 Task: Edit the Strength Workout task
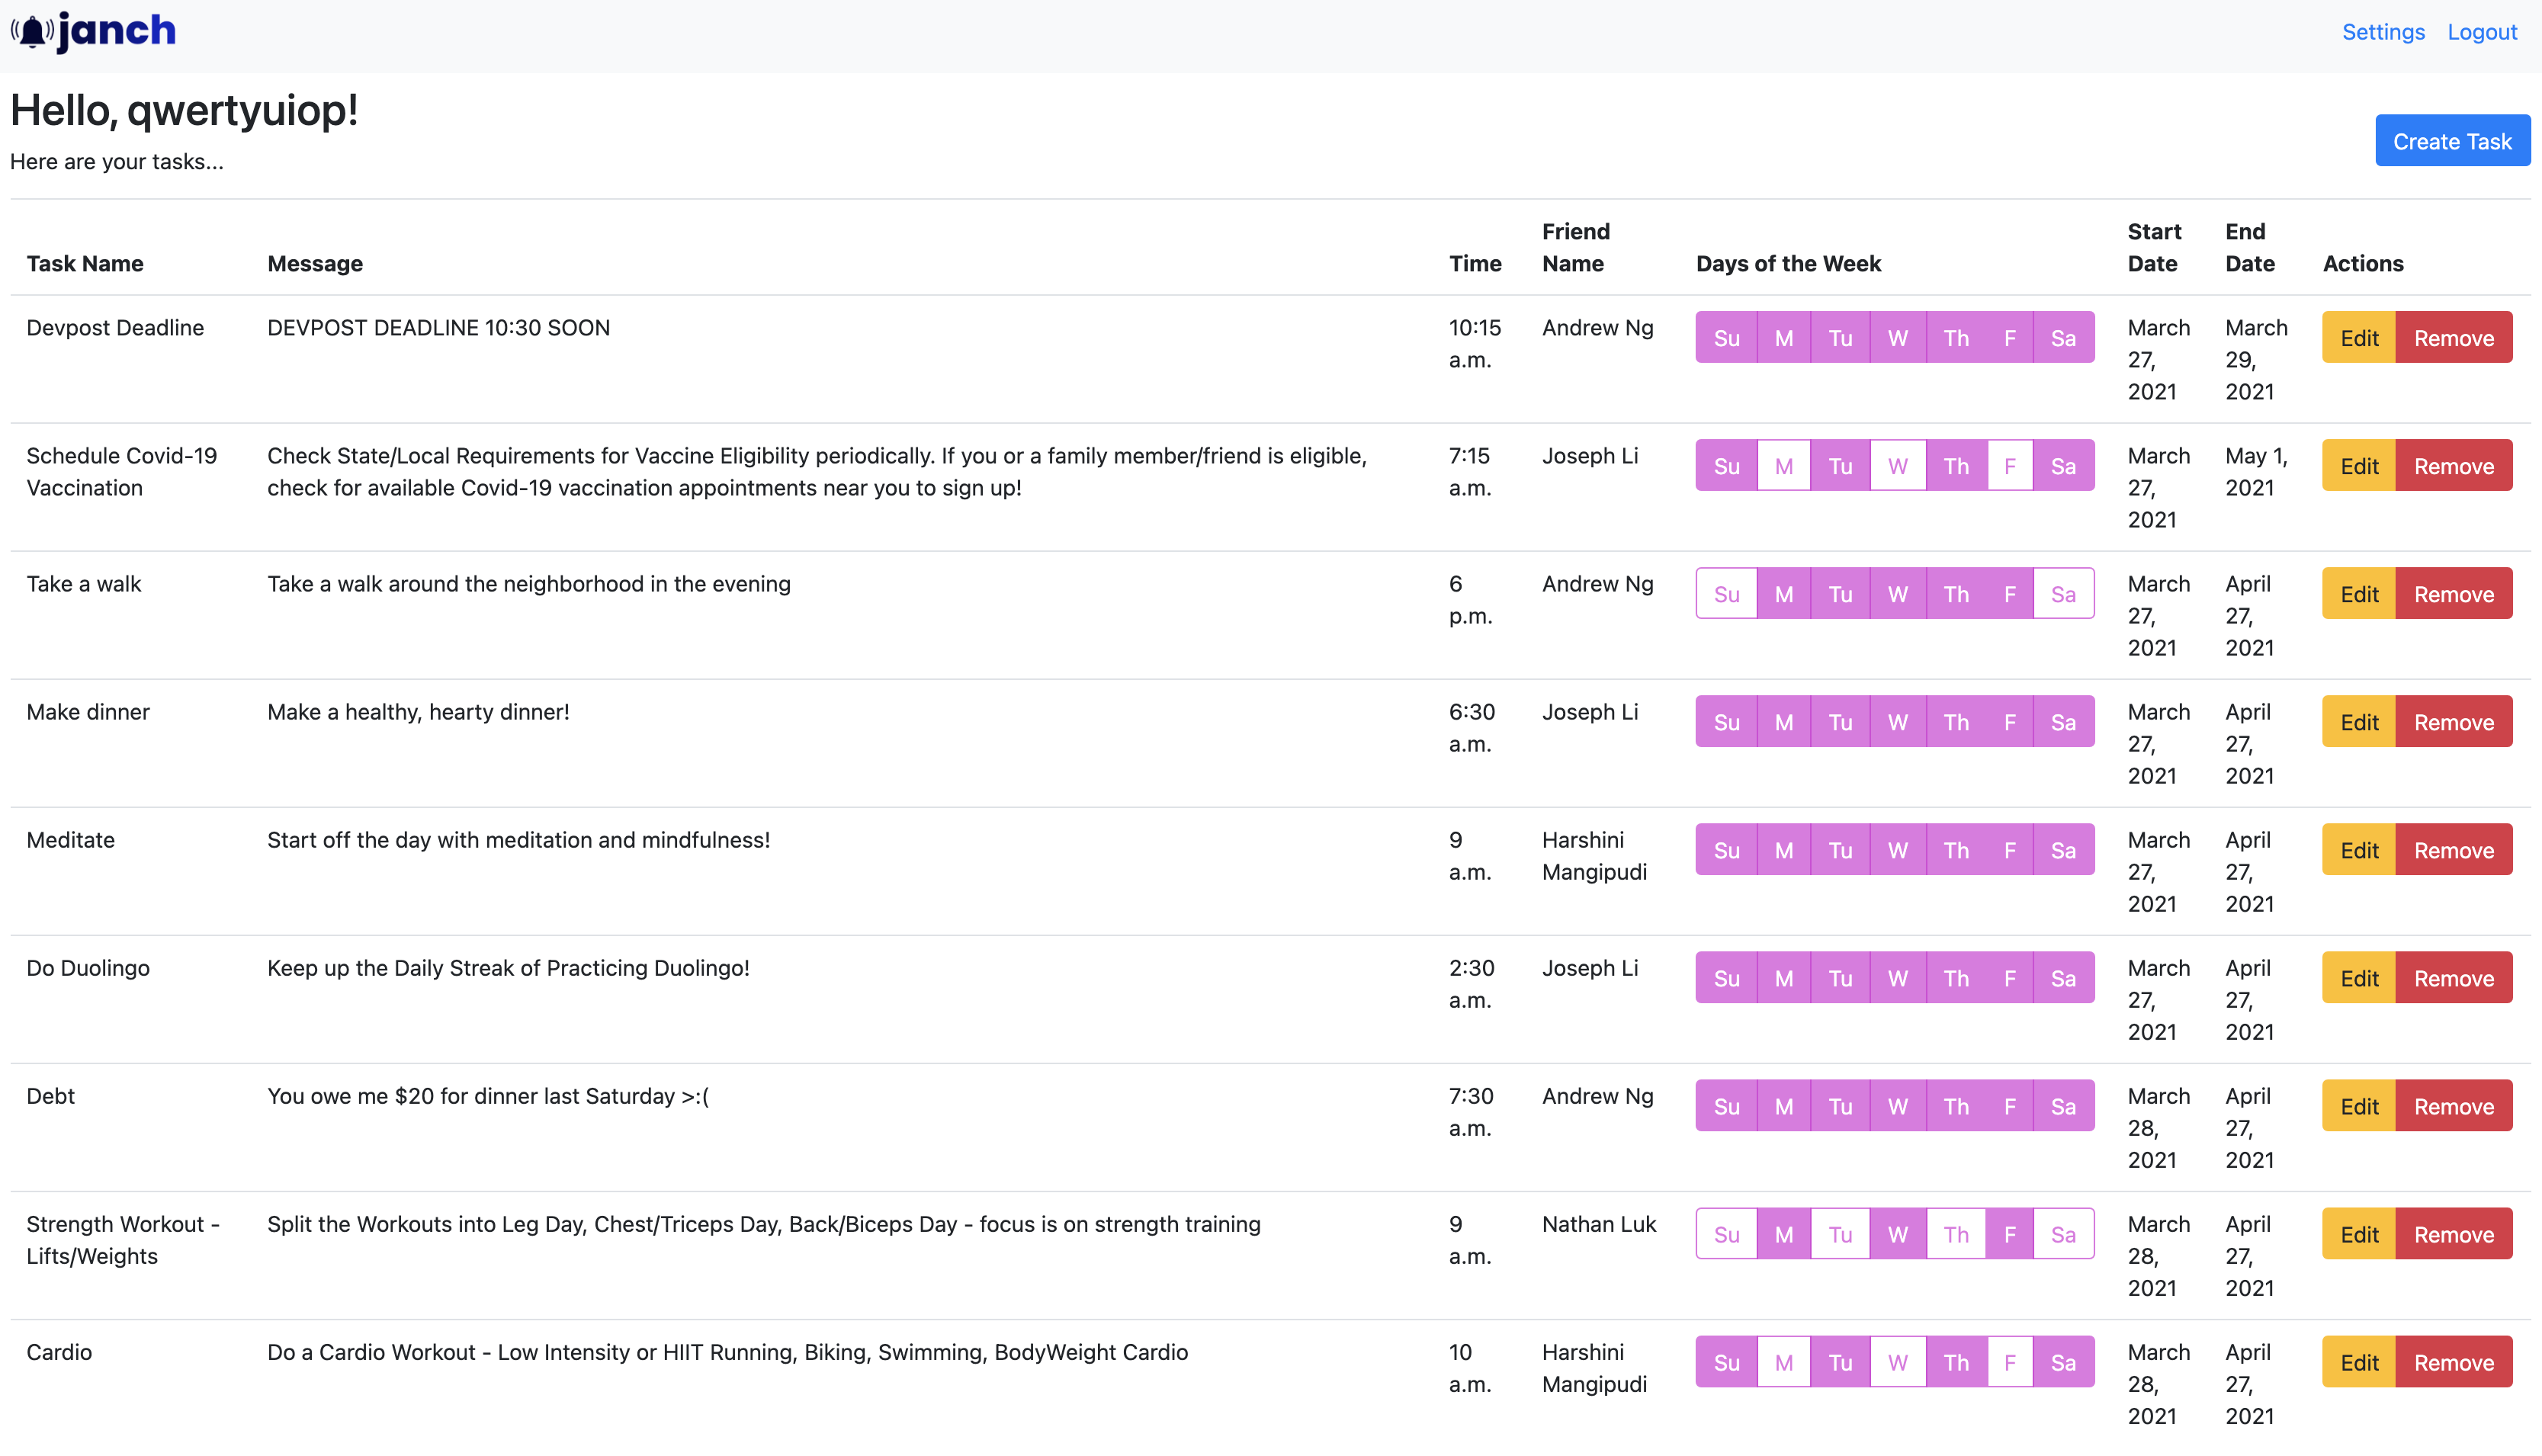(x=2358, y=1234)
